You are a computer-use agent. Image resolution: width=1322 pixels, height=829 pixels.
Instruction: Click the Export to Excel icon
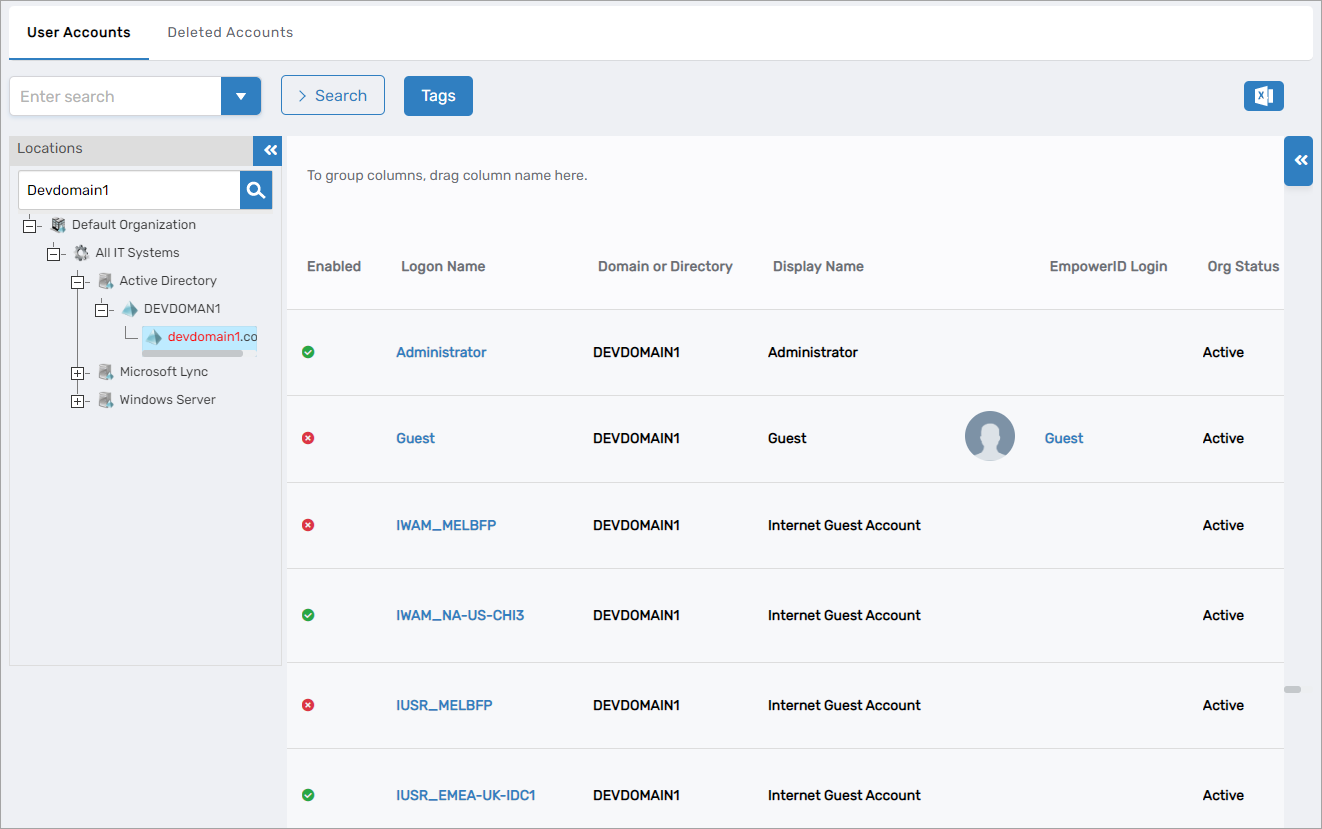point(1263,96)
